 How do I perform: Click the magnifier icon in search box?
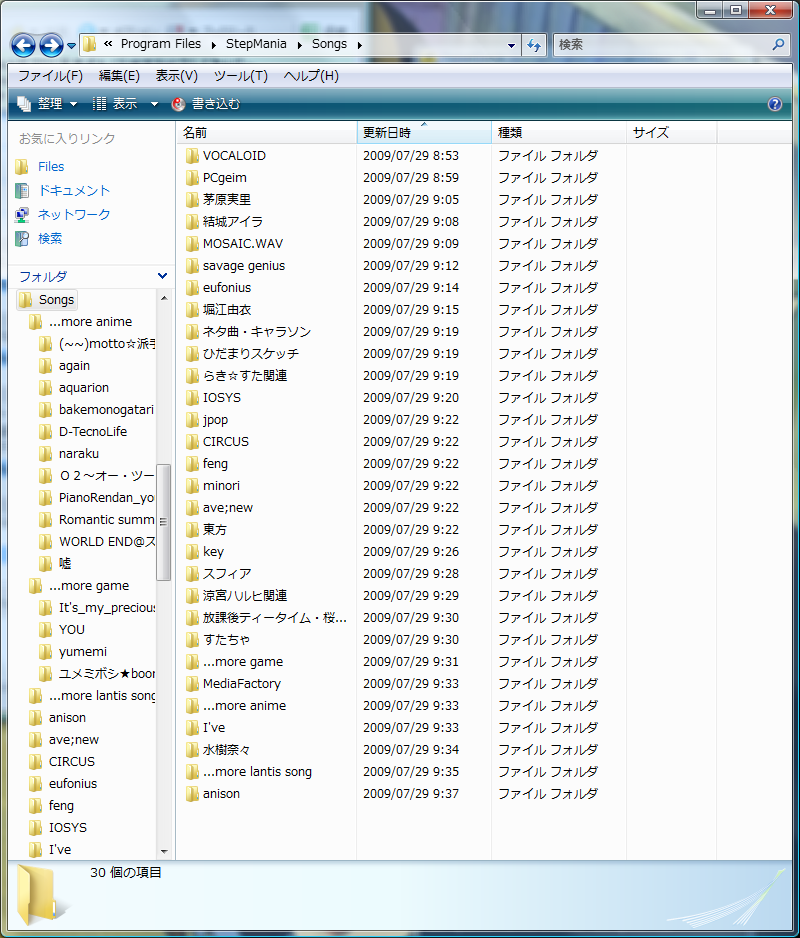pyautogui.click(x=778, y=44)
